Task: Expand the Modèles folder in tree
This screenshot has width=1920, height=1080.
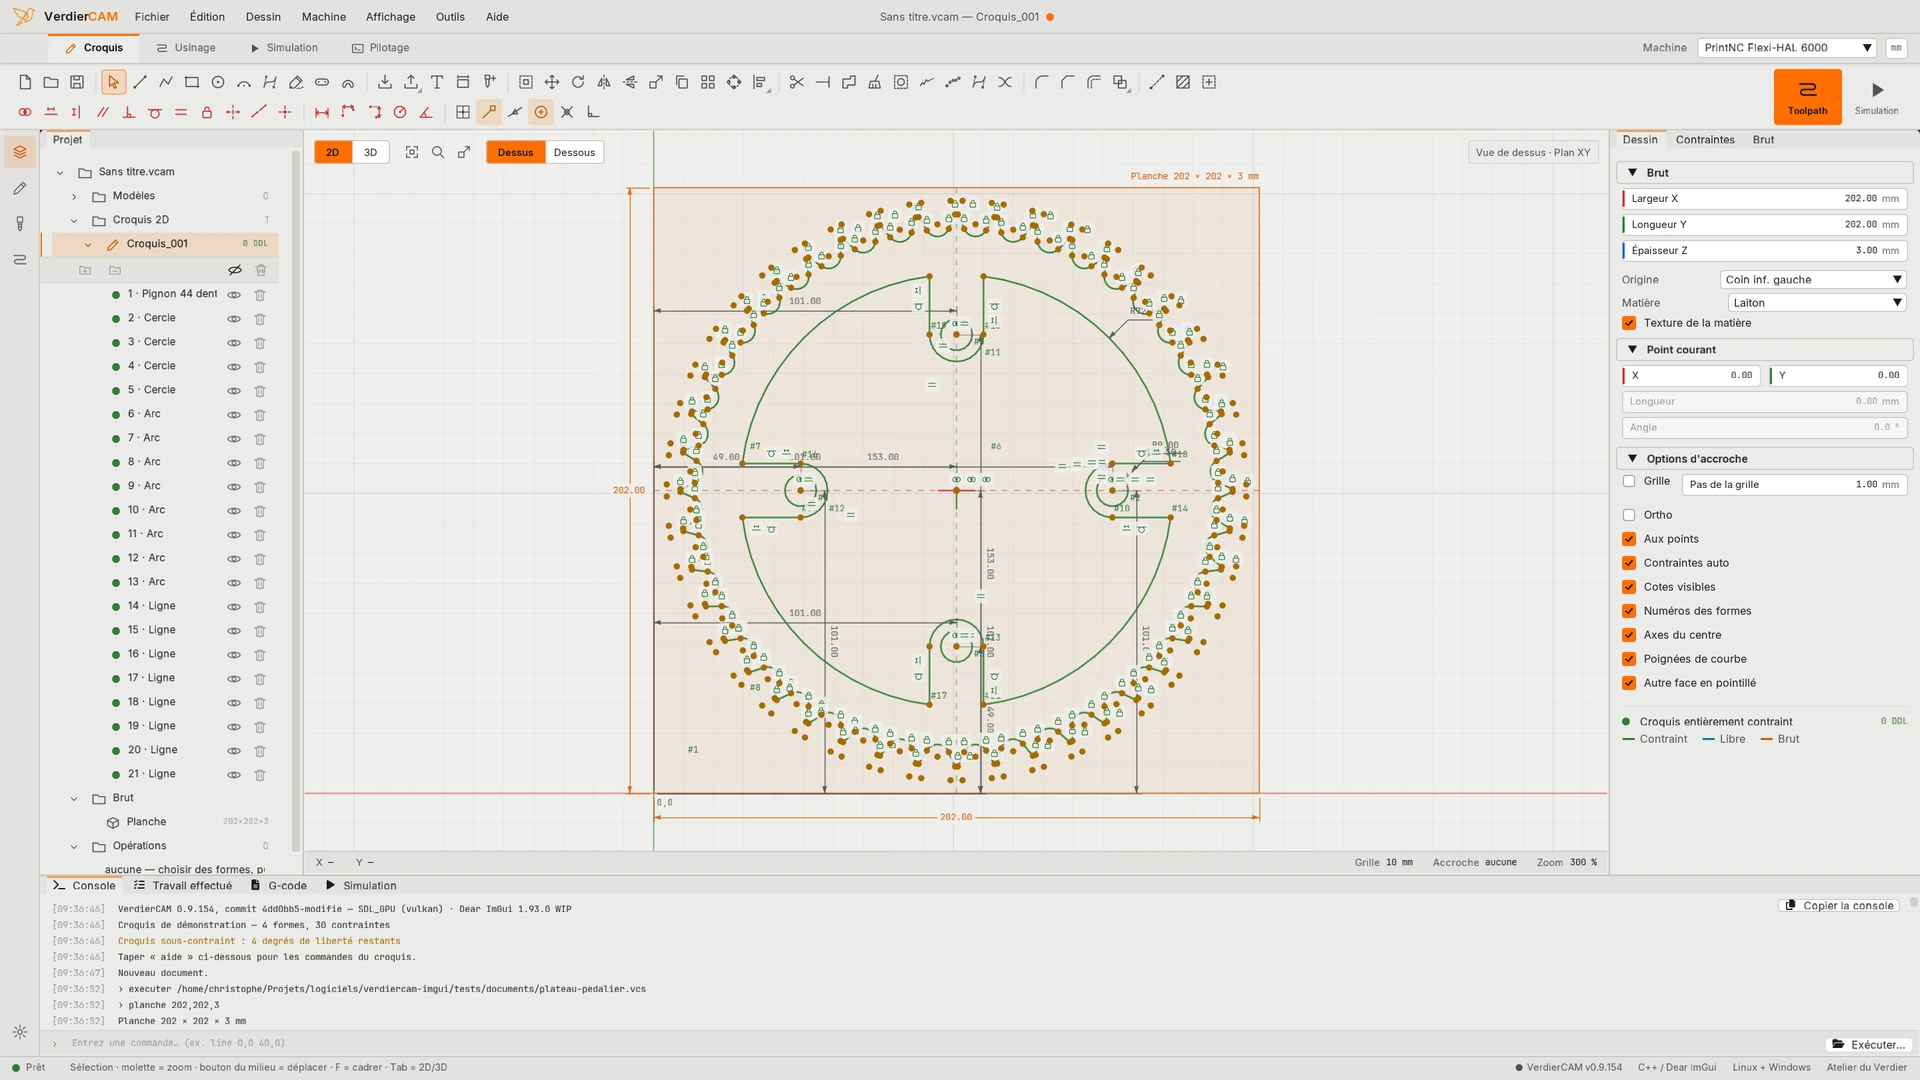Action: tap(74, 197)
